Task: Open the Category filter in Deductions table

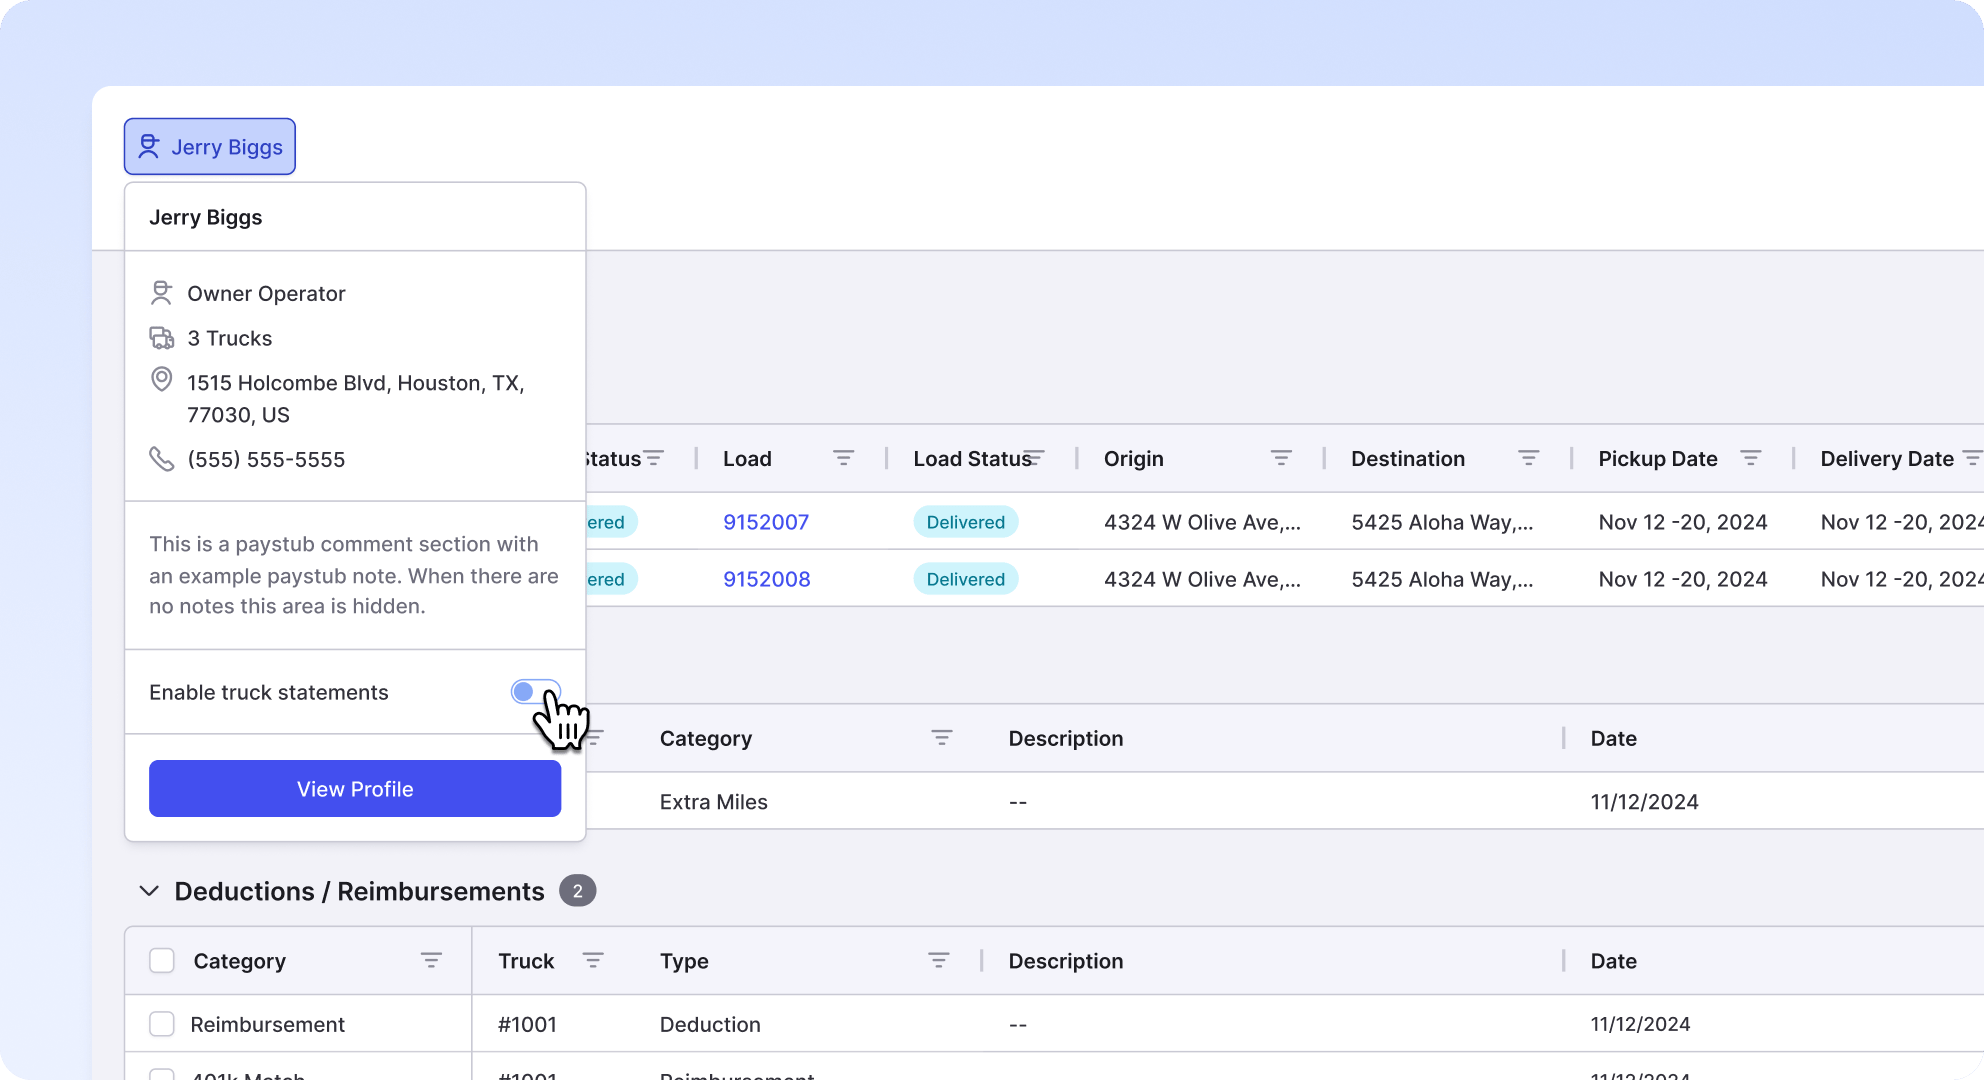Action: click(x=431, y=960)
